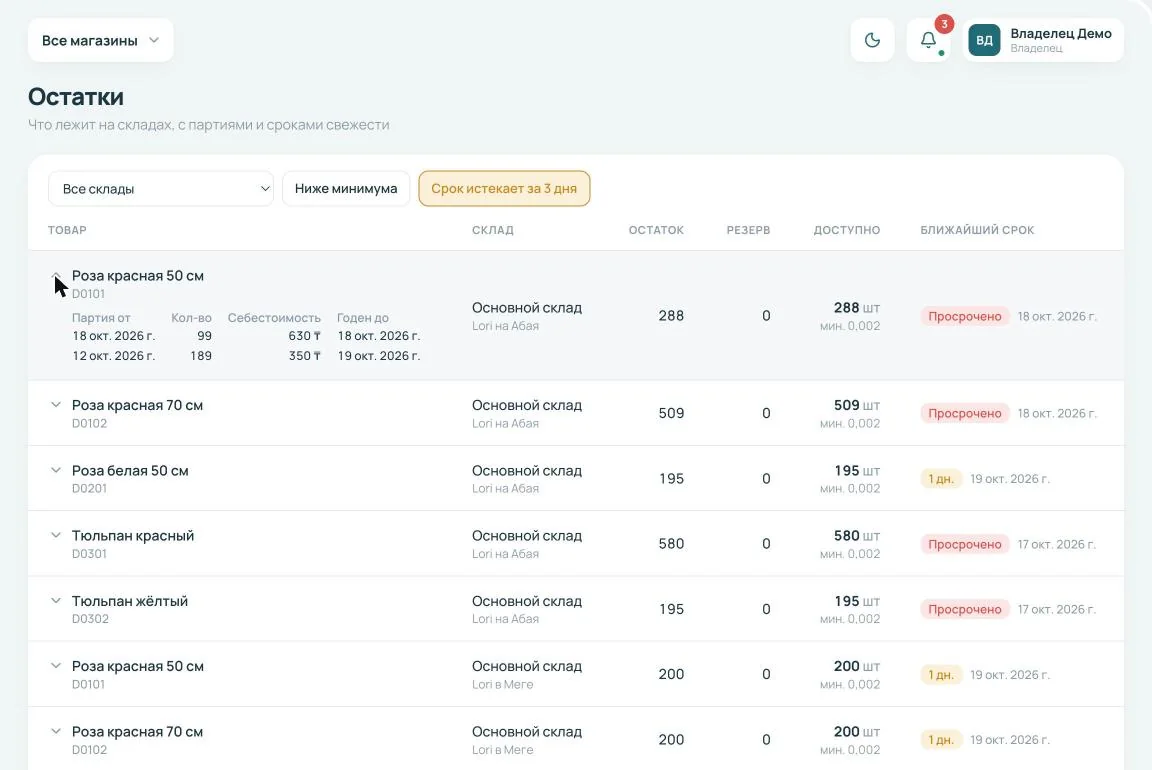Click the Партия от batch column label

(x=101, y=318)
